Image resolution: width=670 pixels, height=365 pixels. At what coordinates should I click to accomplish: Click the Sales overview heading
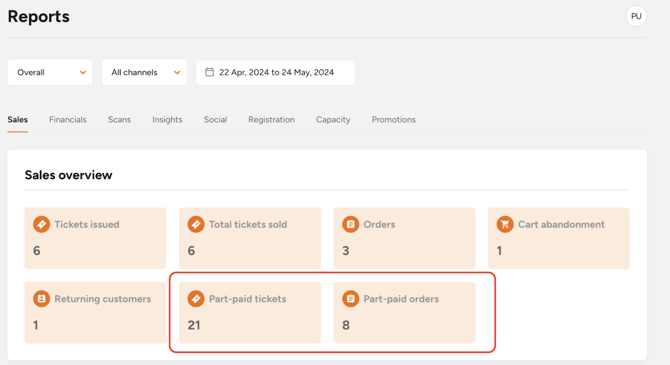click(x=68, y=175)
